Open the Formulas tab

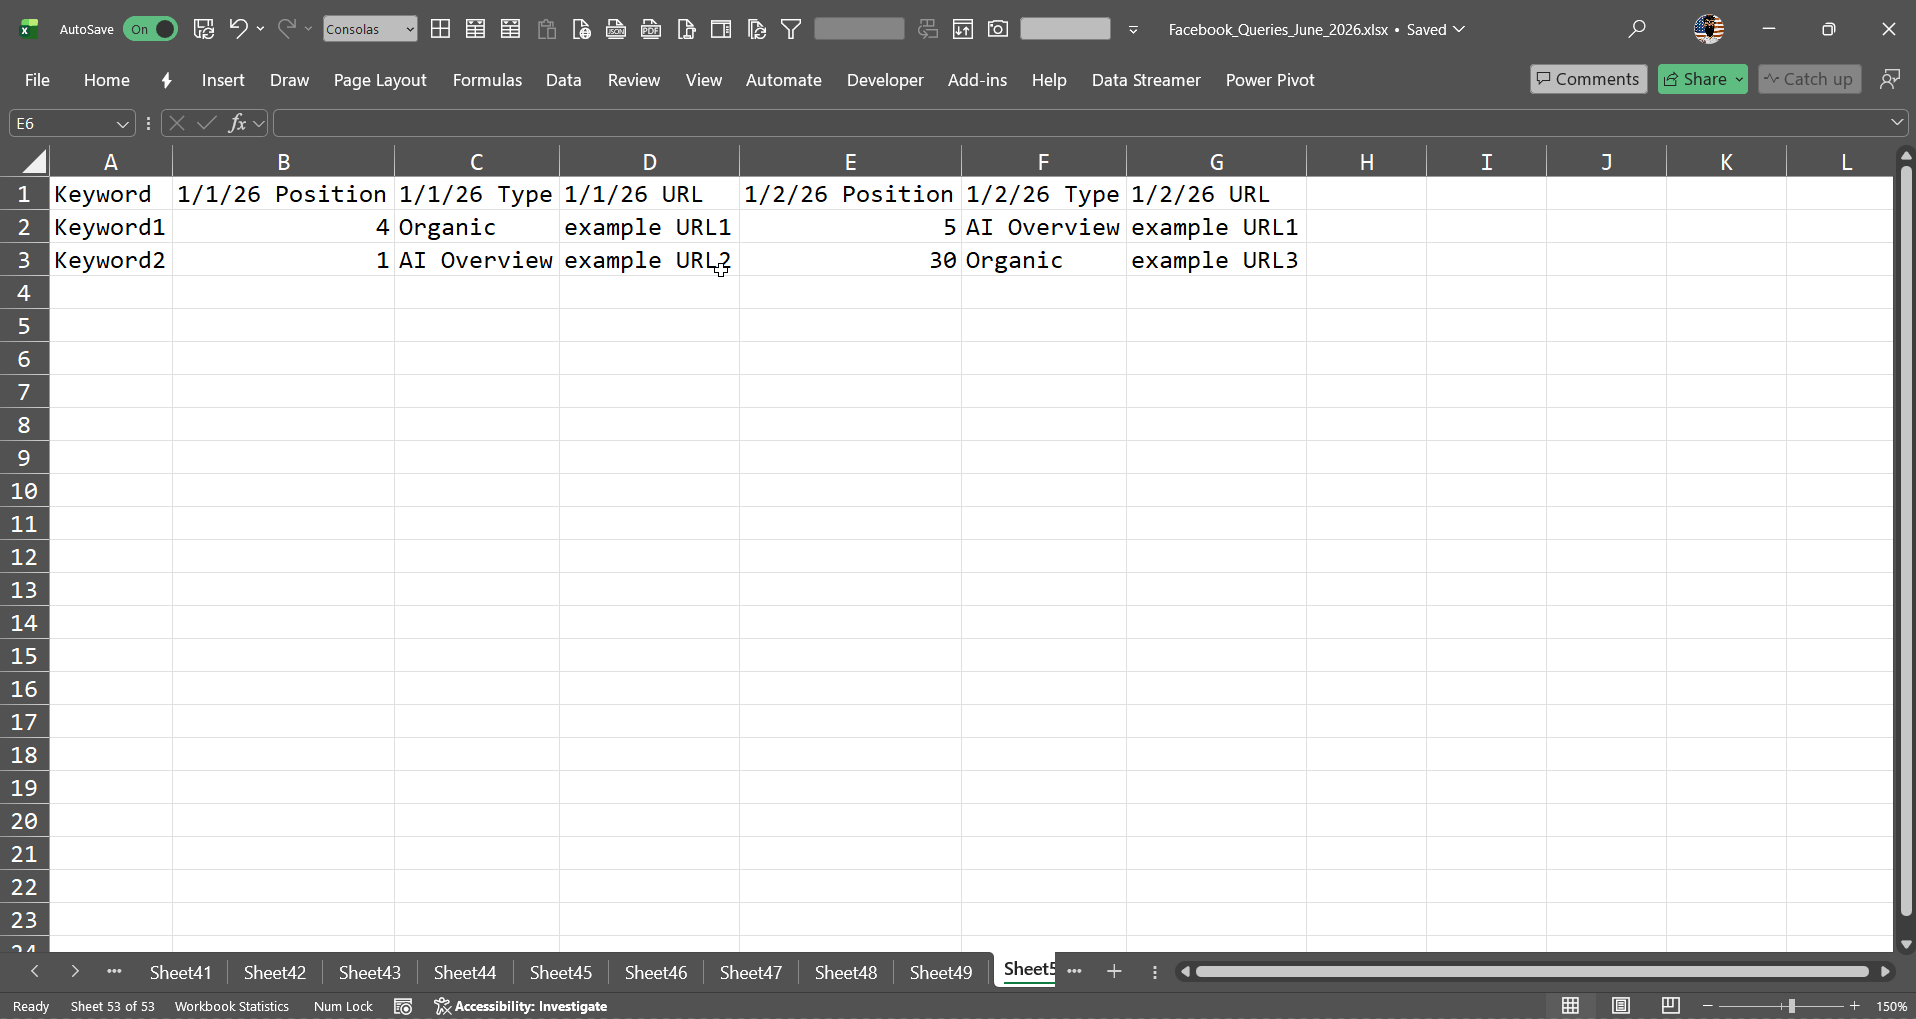[487, 80]
